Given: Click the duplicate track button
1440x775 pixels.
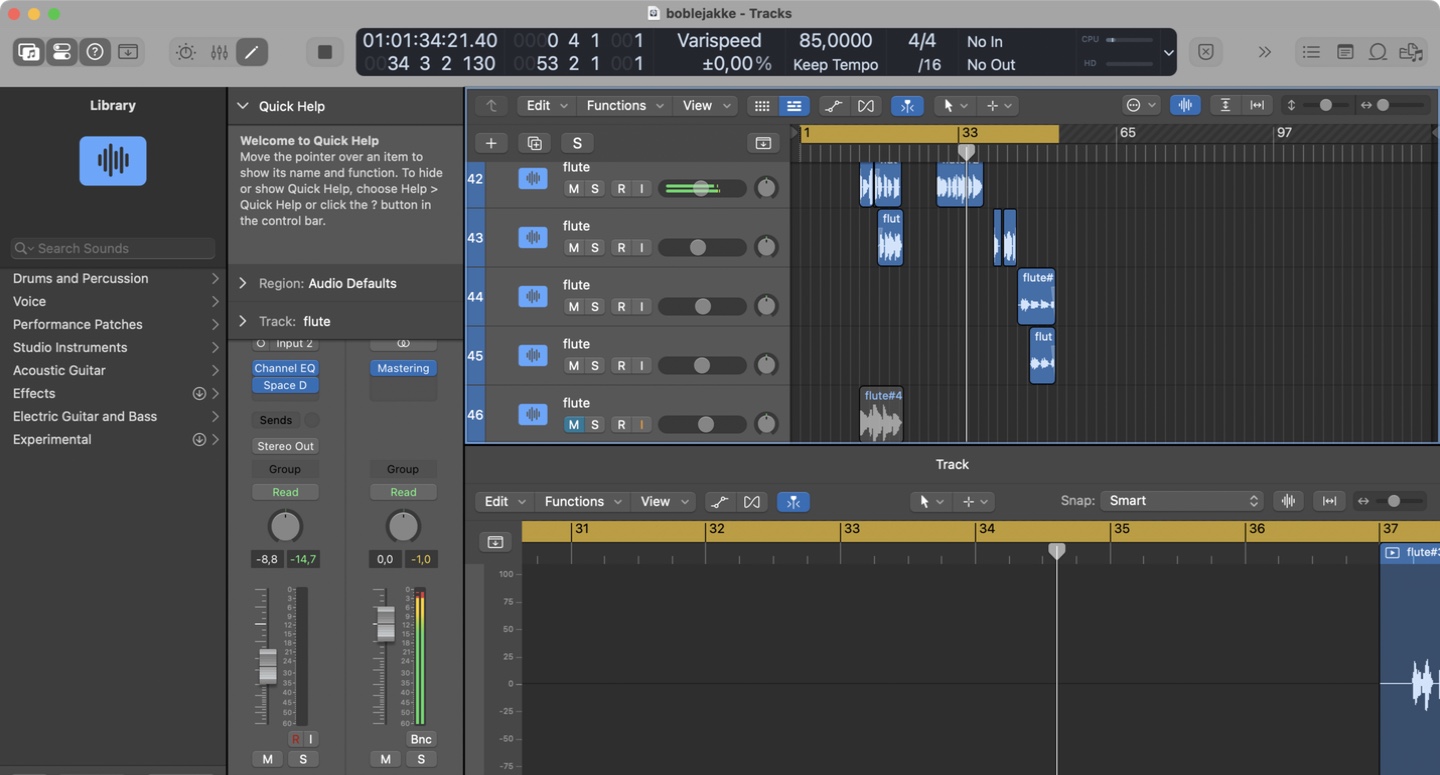Looking at the screenshot, I should pyautogui.click(x=534, y=143).
